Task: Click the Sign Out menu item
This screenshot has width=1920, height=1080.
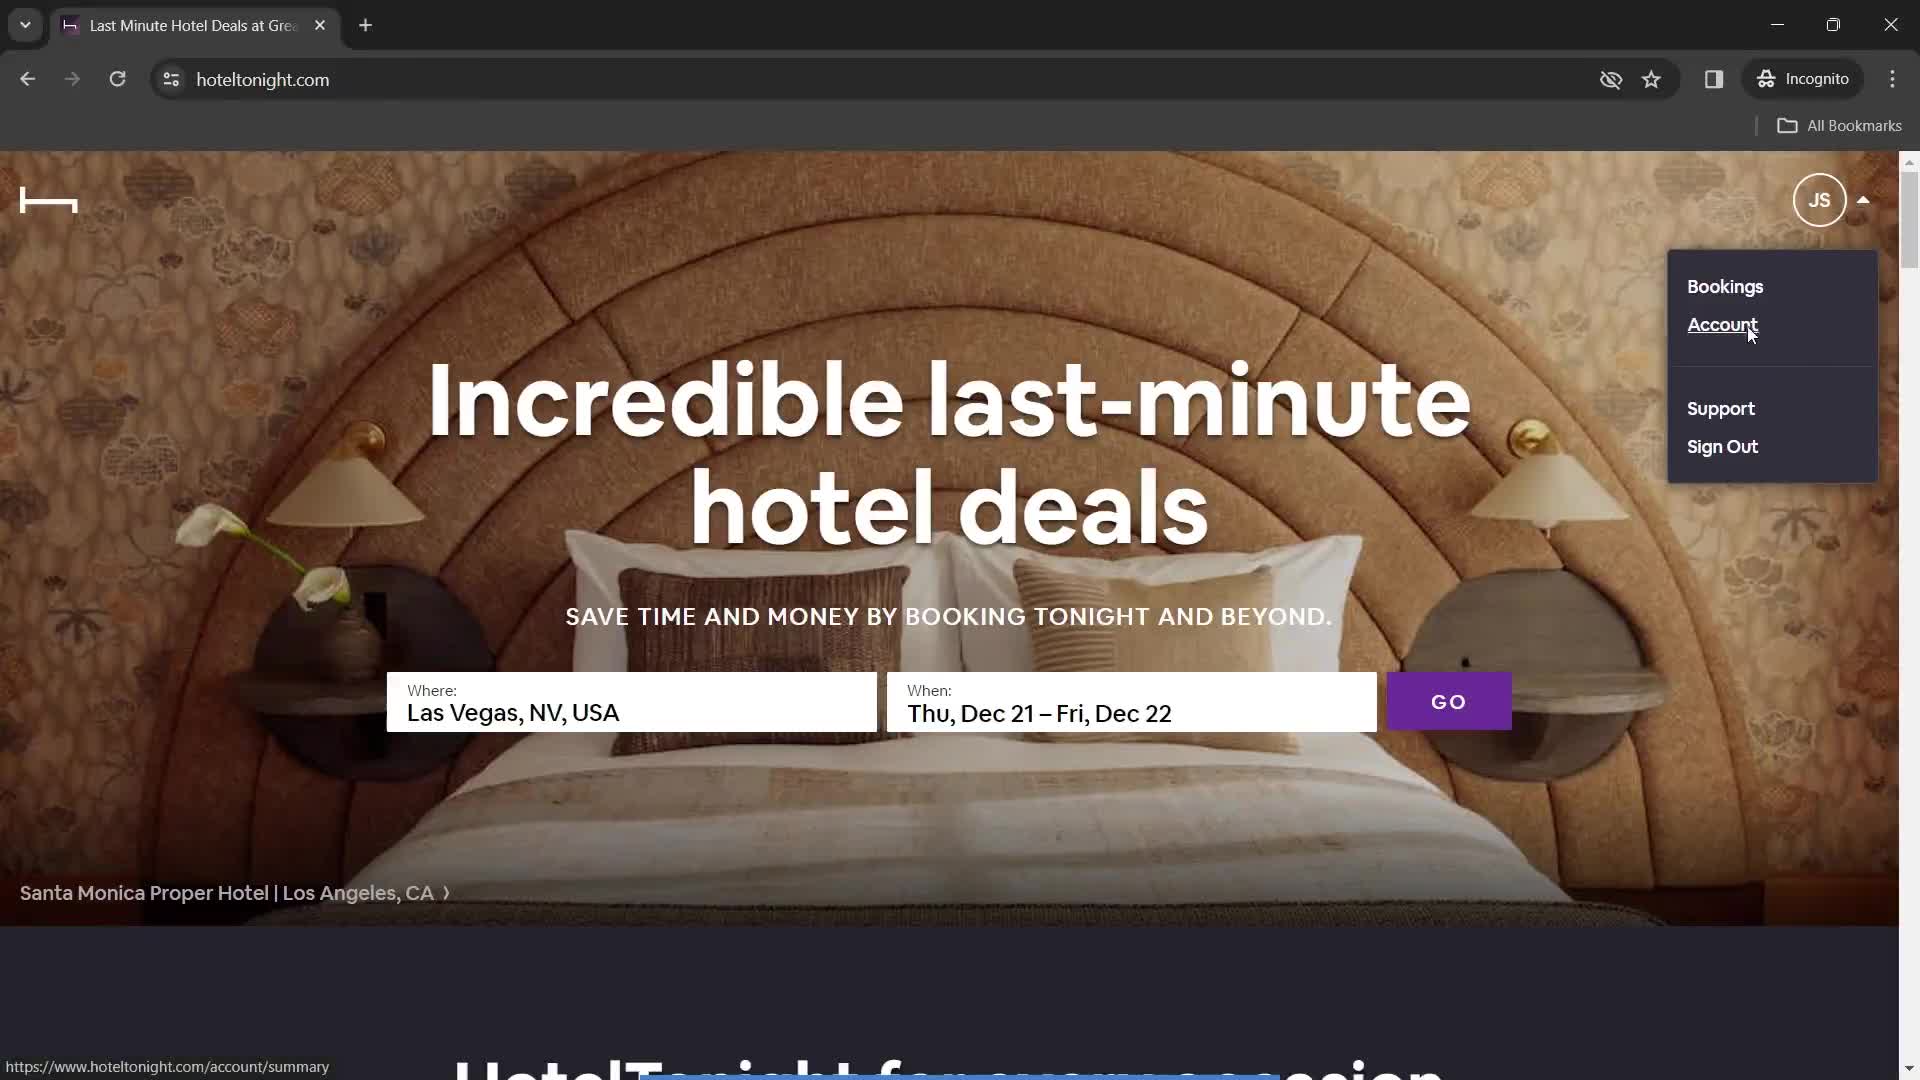Action: (1724, 446)
